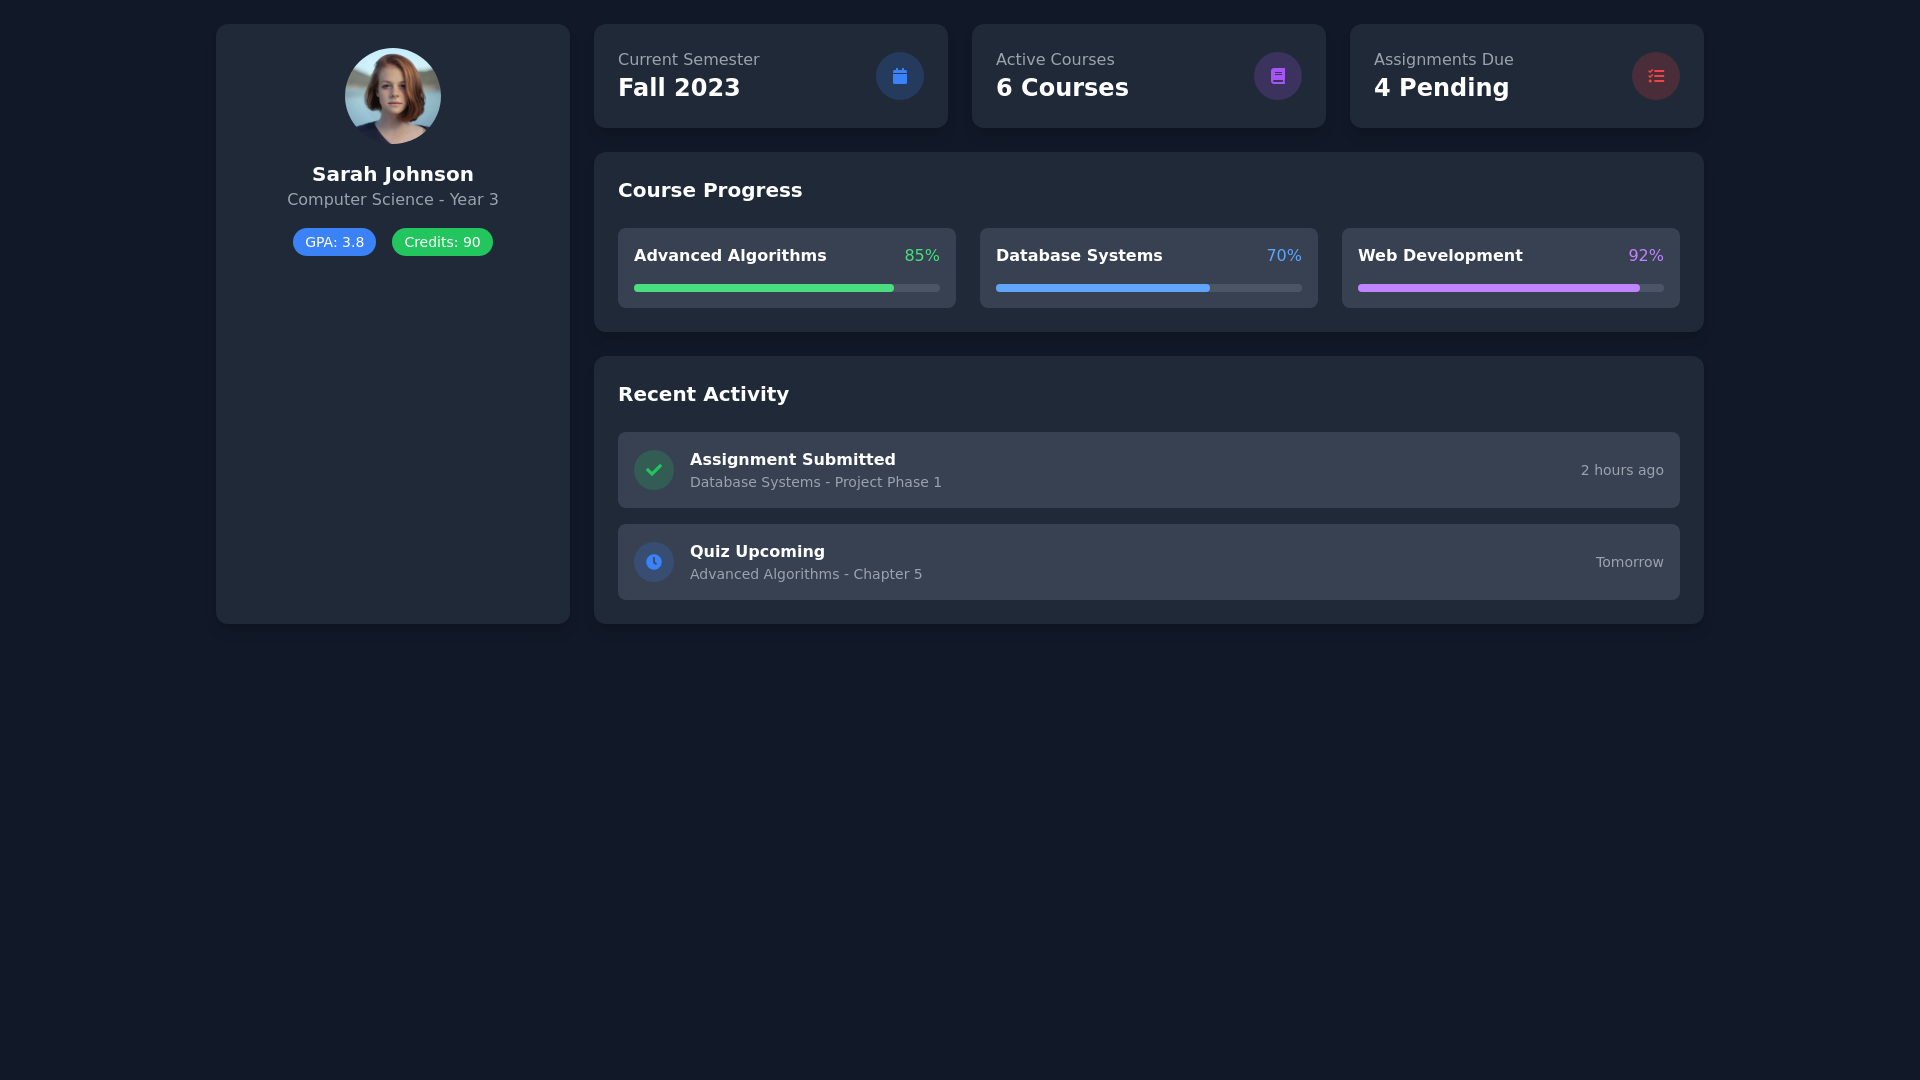Click the Web Development purple progress bar
Screen dimensions: 1920x1080
(x=1497, y=287)
